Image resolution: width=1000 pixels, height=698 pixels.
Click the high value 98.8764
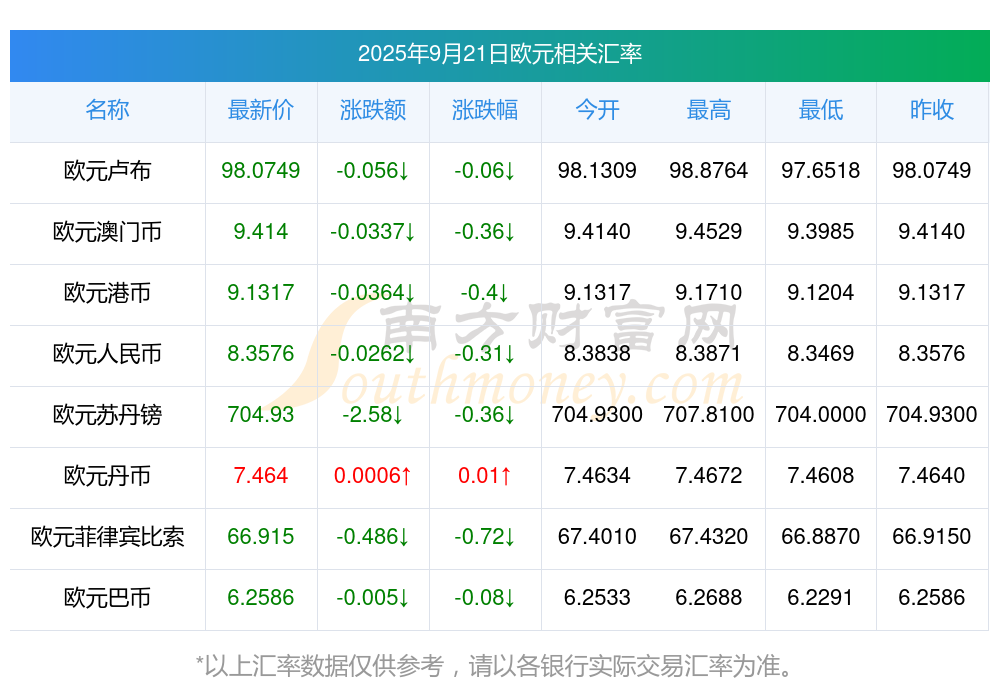click(x=709, y=171)
